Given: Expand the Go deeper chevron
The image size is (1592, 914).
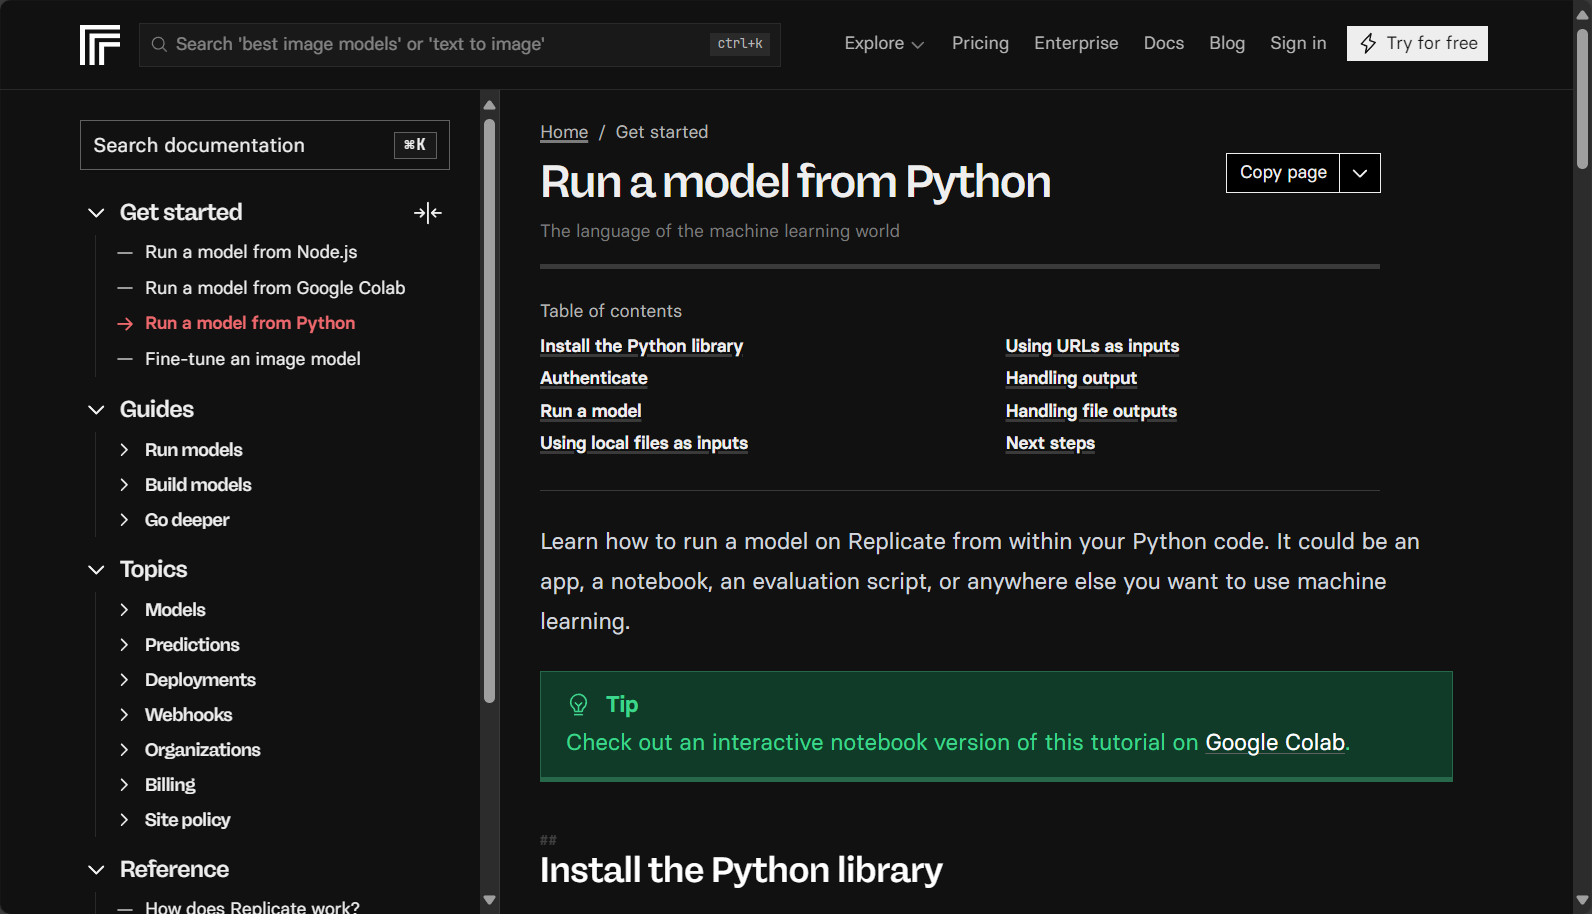Looking at the screenshot, I should click(x=124, y=520).
